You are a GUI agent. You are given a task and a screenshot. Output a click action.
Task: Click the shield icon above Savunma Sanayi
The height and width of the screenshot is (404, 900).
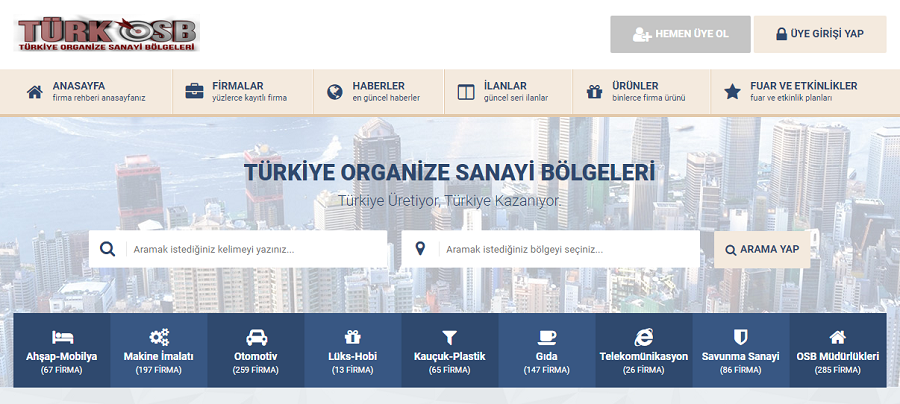(740, 337)
